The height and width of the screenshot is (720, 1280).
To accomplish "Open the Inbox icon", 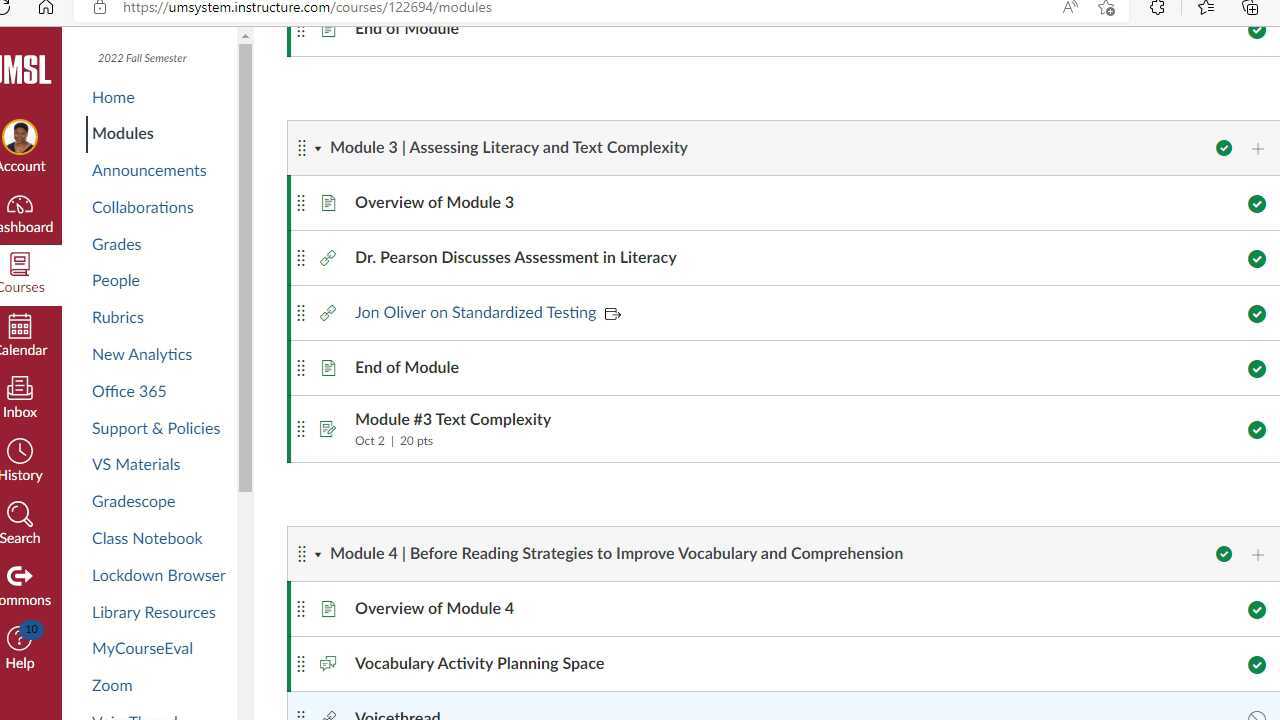I will pos(19,389).
